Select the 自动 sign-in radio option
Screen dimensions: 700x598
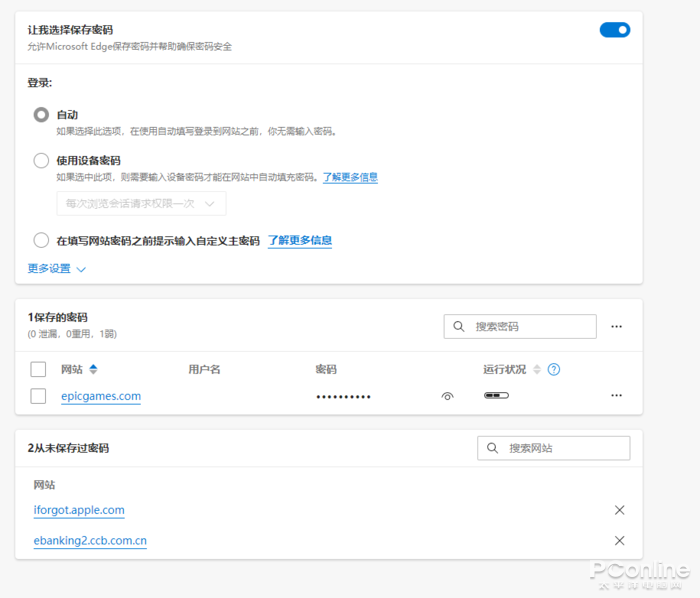click(x=41, y=115)
